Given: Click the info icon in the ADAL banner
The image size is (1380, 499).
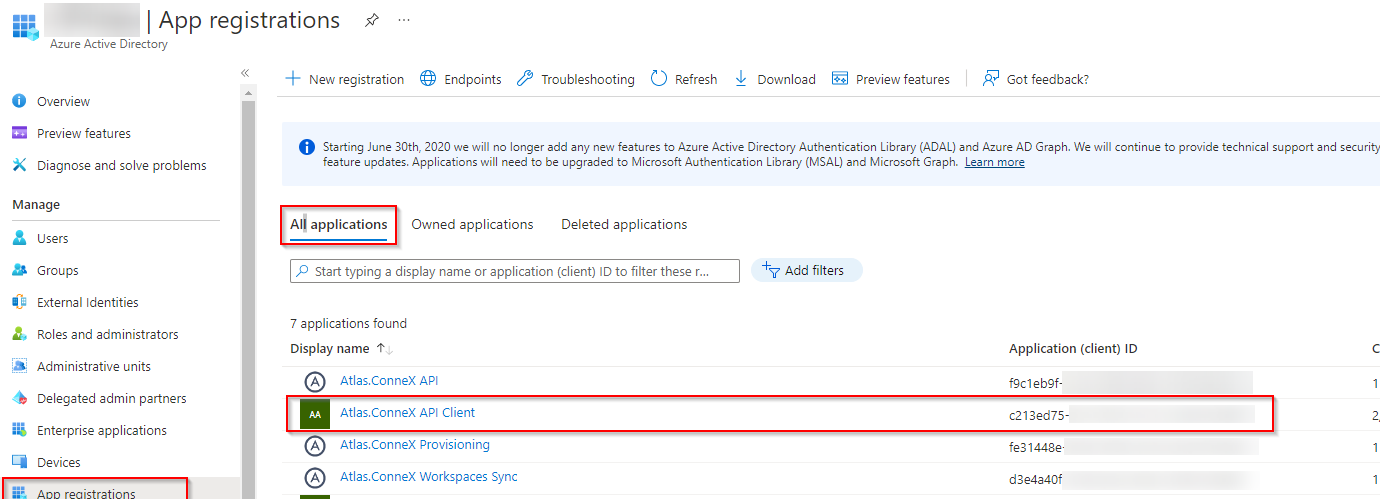Looking at the screenshot, I should pos(307,147).
